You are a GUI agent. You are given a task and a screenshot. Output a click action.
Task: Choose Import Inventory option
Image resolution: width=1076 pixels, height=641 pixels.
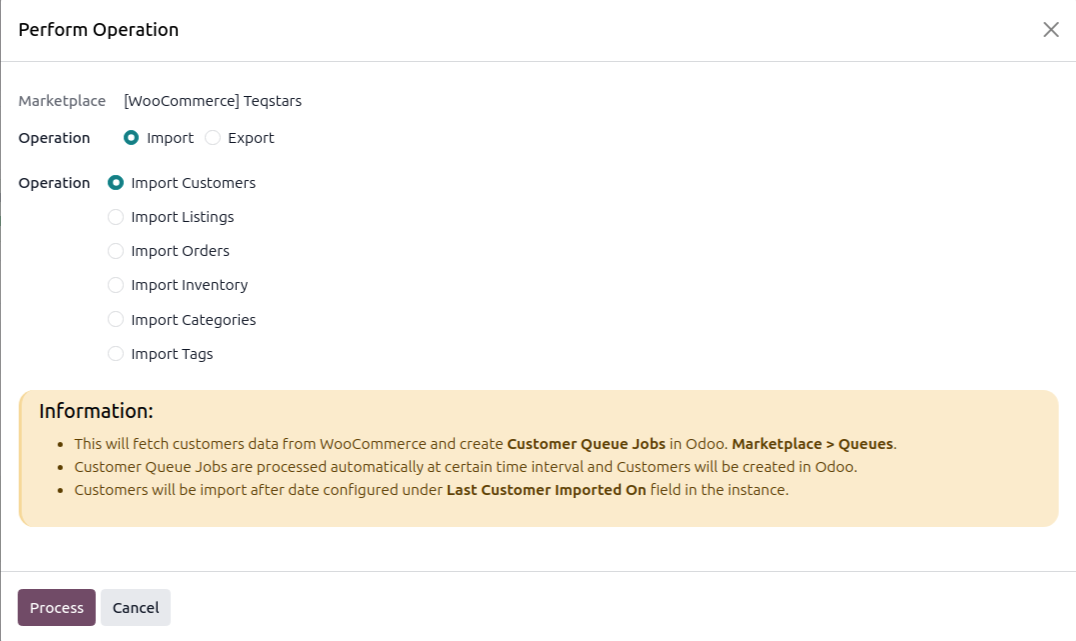click(x=115, y=285)
